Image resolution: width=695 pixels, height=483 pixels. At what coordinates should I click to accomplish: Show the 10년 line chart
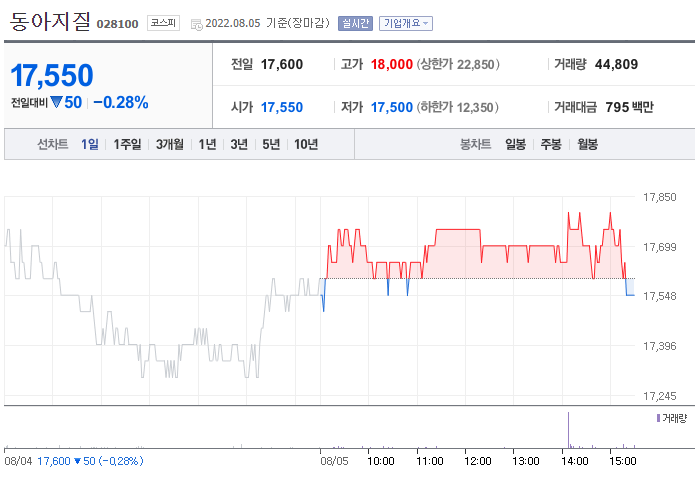[x=306, y=144]
